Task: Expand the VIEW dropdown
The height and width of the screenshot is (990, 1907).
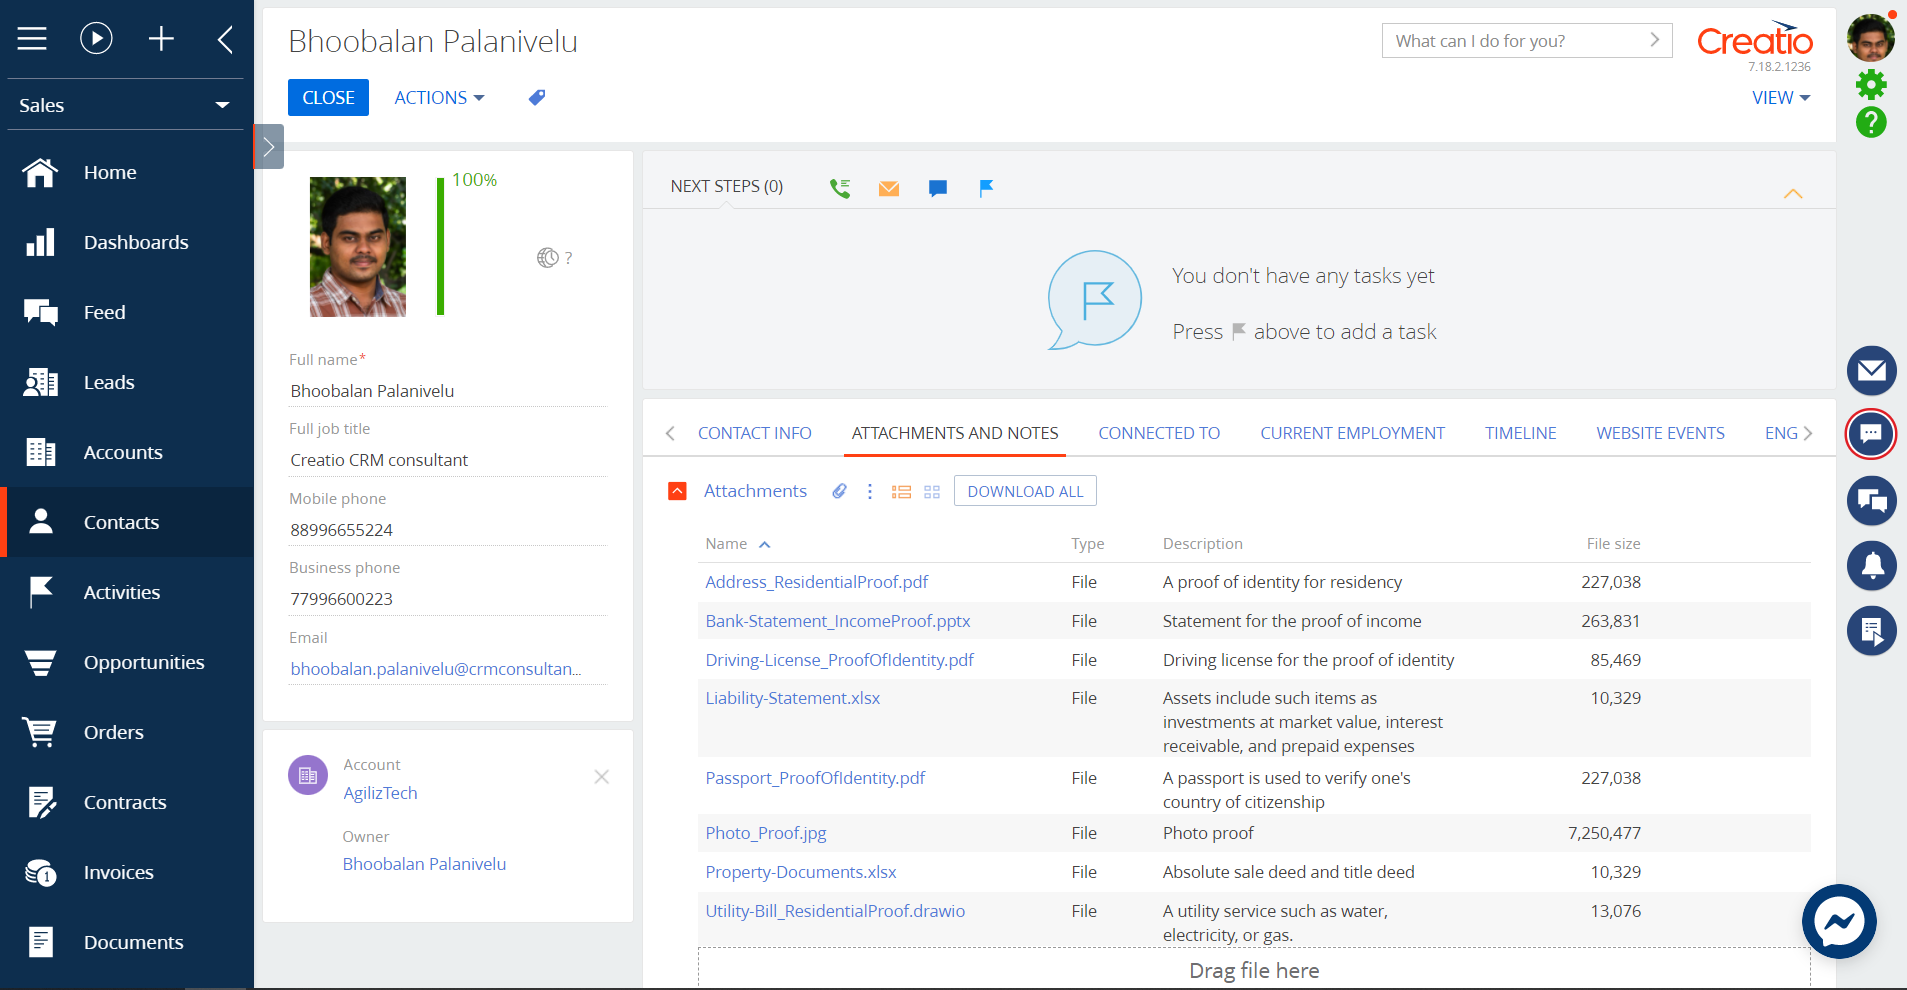Action: [x=1779, y=97]
